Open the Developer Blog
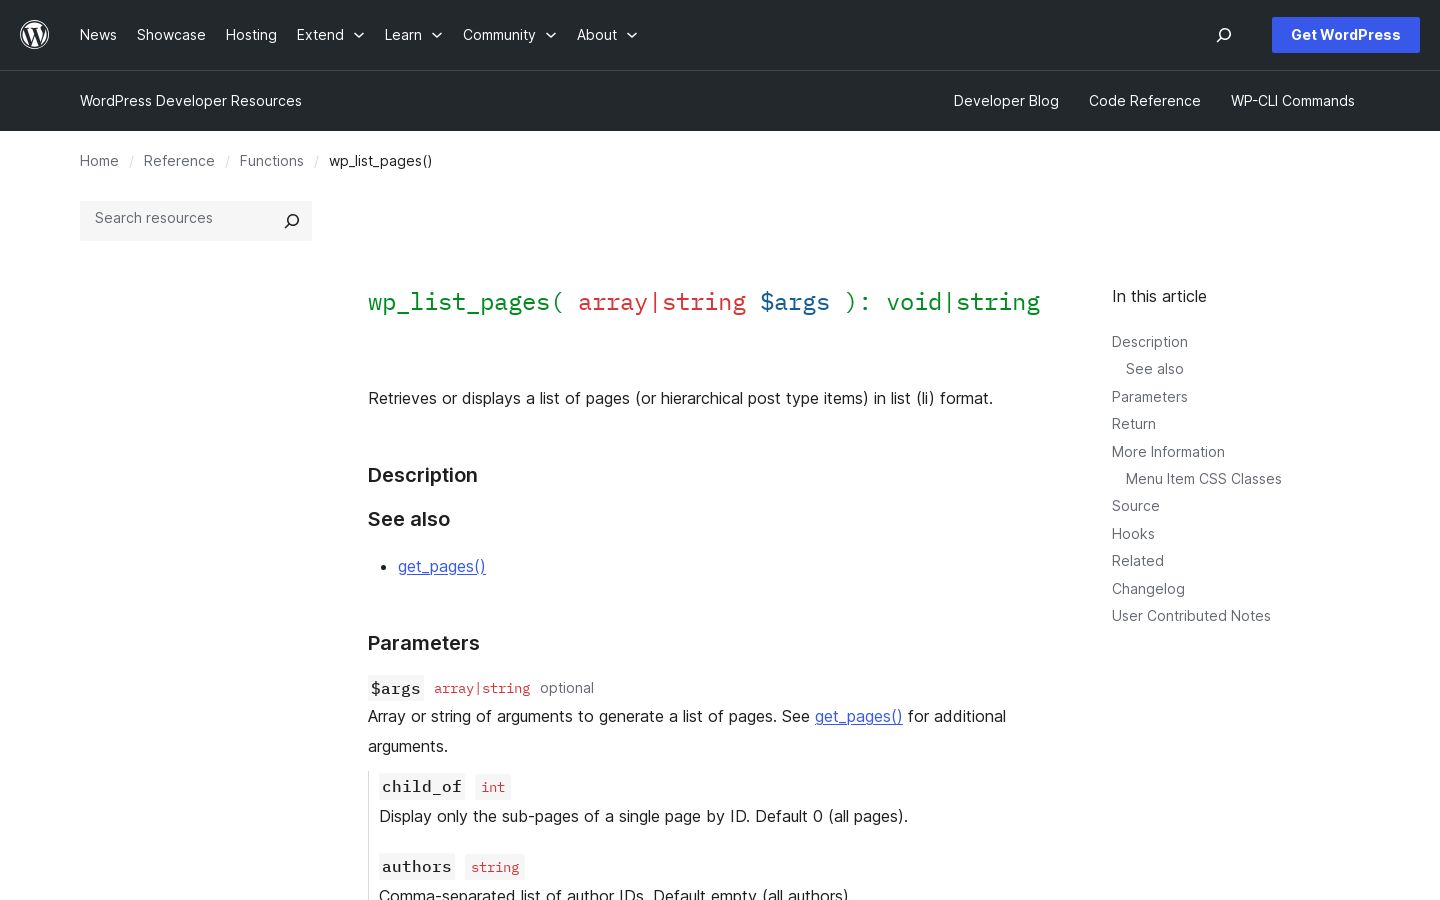 [1006, 101]
